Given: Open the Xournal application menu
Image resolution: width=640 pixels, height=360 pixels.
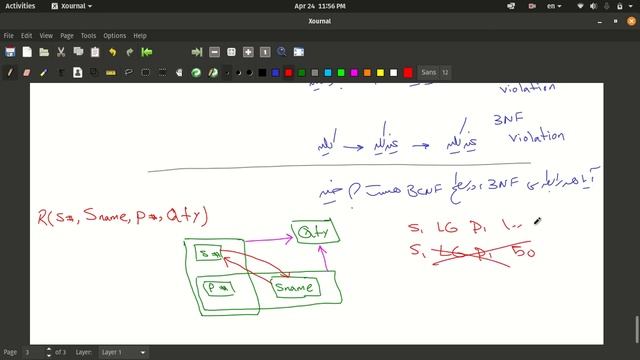Looking at the screenshot, I should pyautogui.click(x=72, y=6).
